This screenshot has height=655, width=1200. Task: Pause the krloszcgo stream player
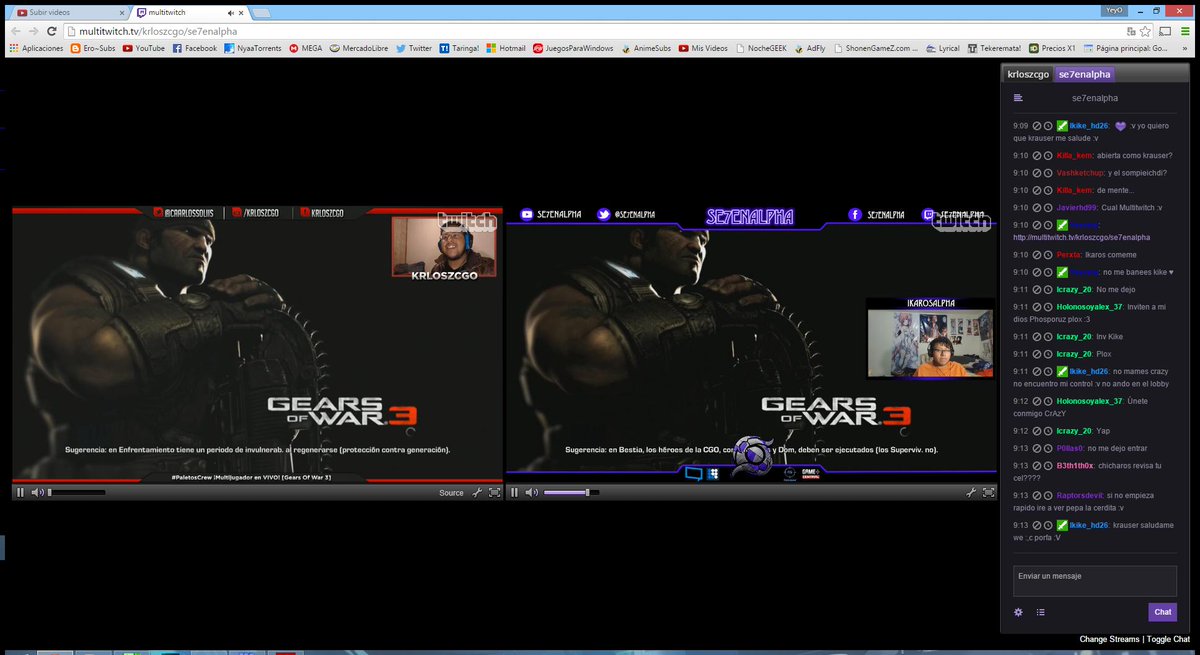20,492
